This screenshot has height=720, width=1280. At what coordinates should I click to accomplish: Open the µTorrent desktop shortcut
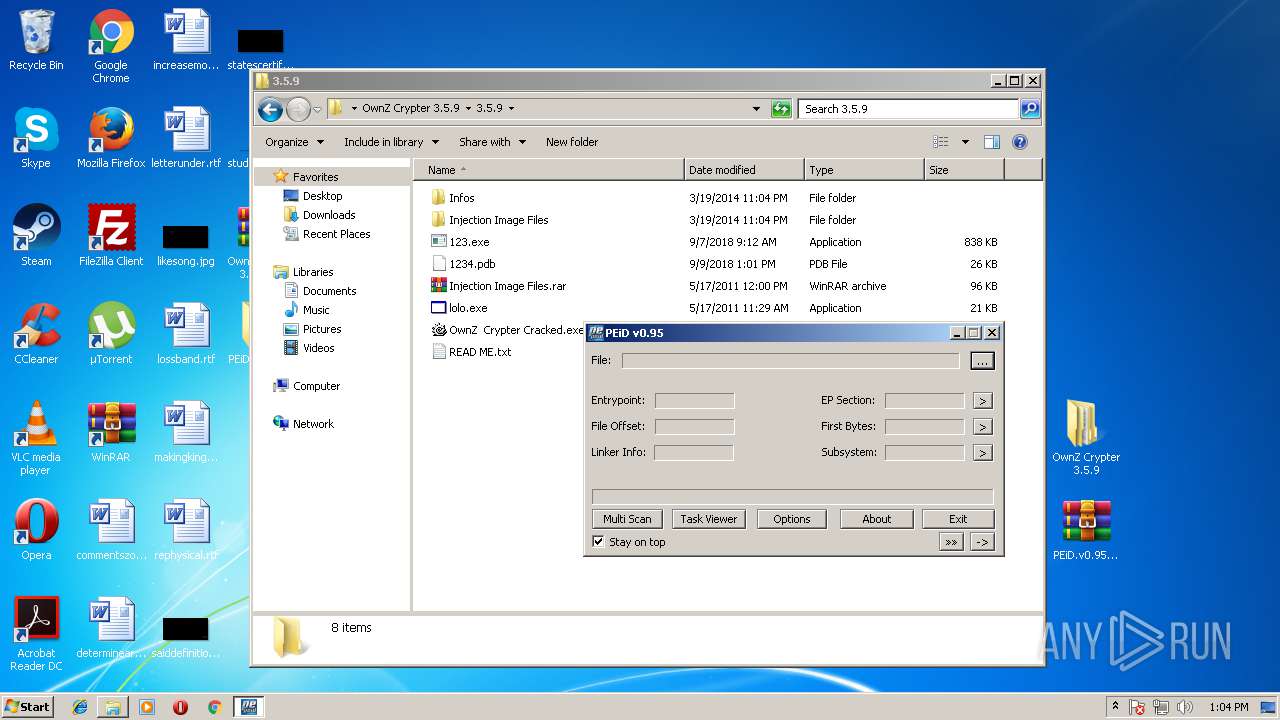coord(111,334)
